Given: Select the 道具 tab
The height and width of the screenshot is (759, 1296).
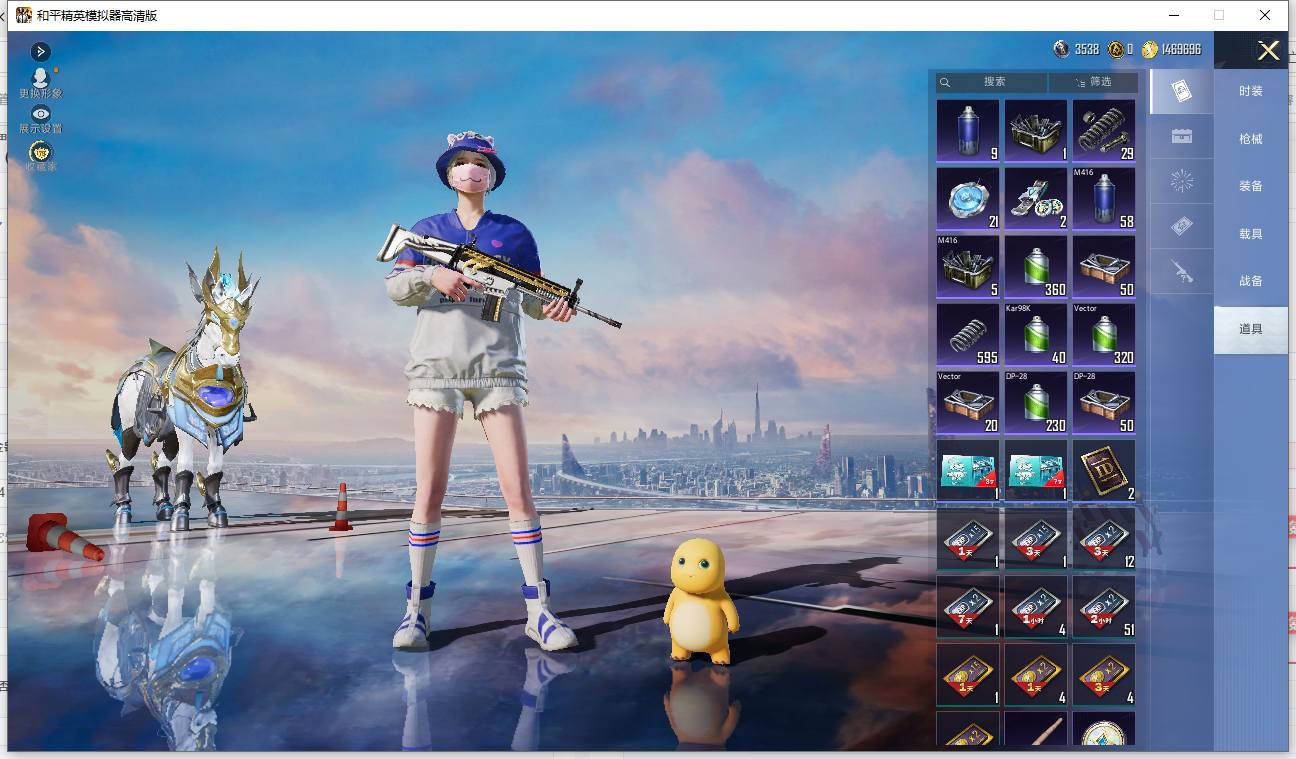Looking at the screenshot, I should click(x=1250, y=329).
